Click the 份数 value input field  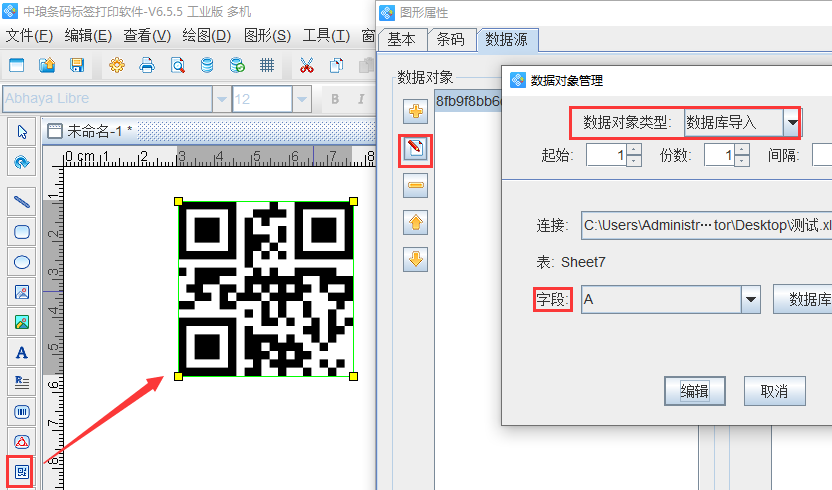(x=720, y=156)
